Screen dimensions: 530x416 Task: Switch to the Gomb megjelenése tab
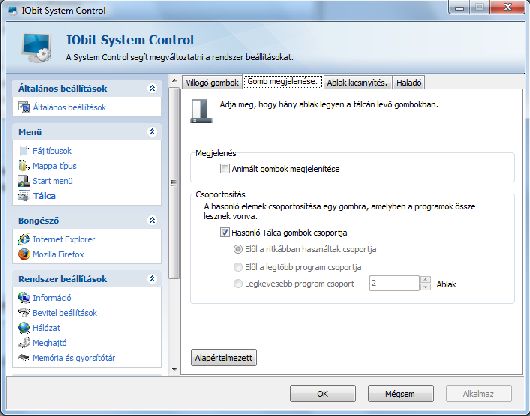click(x=283, y=81)
